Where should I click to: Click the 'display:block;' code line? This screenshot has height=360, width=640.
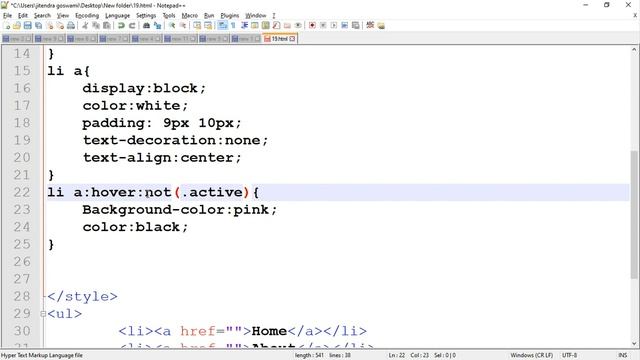click(x=144, y=88)
